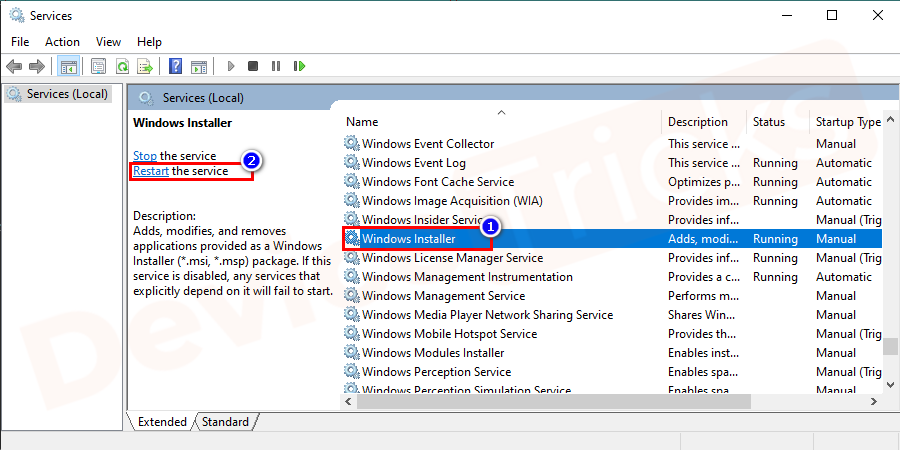
Task: Click the Restart the service link
Action: point(151,171)
